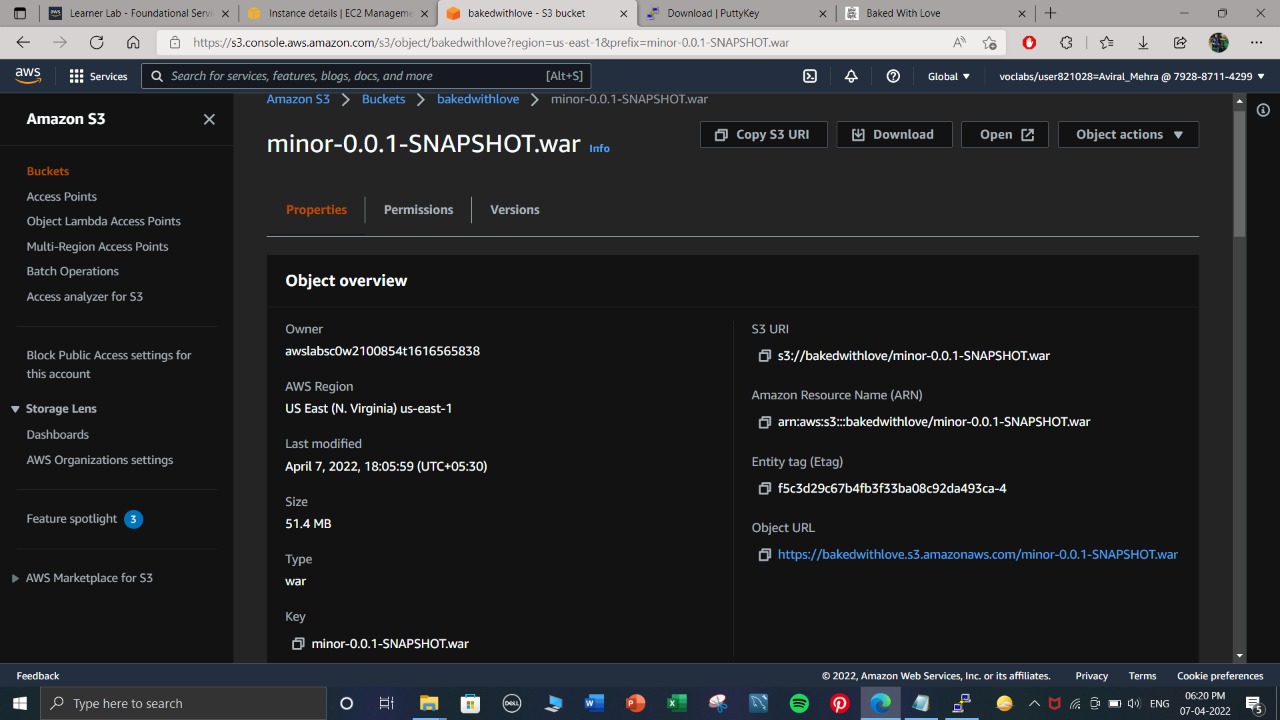This screenshot has height=720, width=1280.
Task: Open the info panel icon at right edge
Action: 1263,110
